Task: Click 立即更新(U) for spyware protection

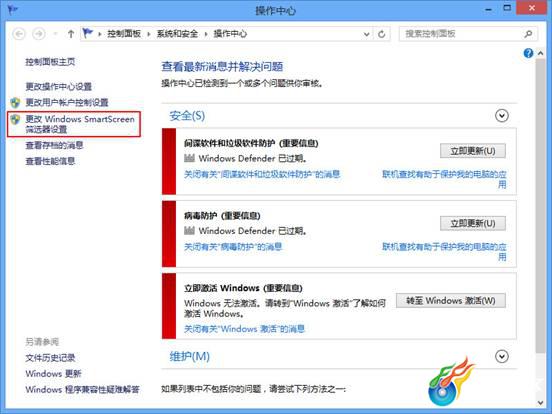Action: [x=473, y=151]
